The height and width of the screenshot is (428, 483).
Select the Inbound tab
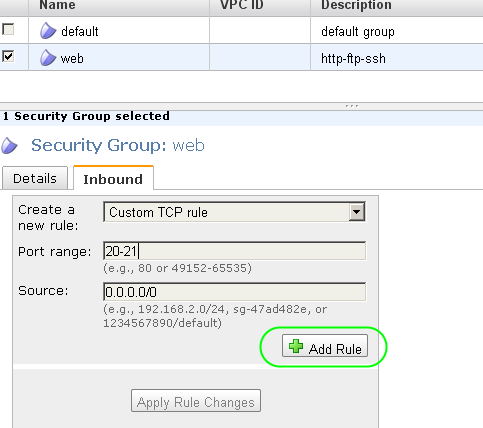113,179
